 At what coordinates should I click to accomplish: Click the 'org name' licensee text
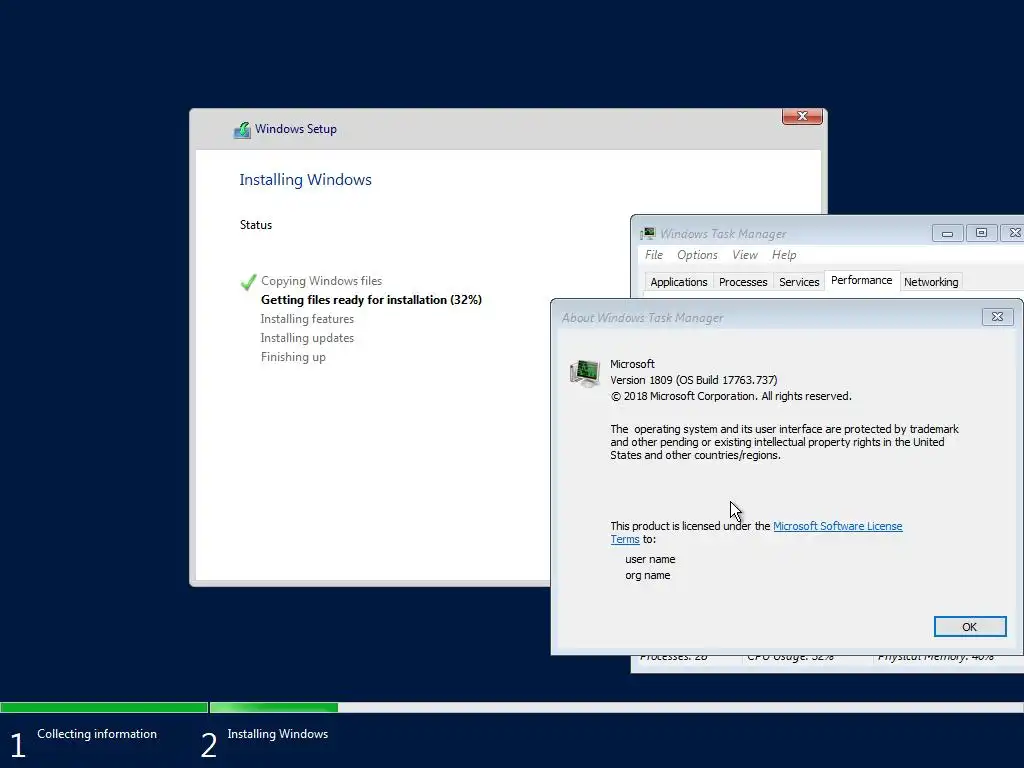647,575
